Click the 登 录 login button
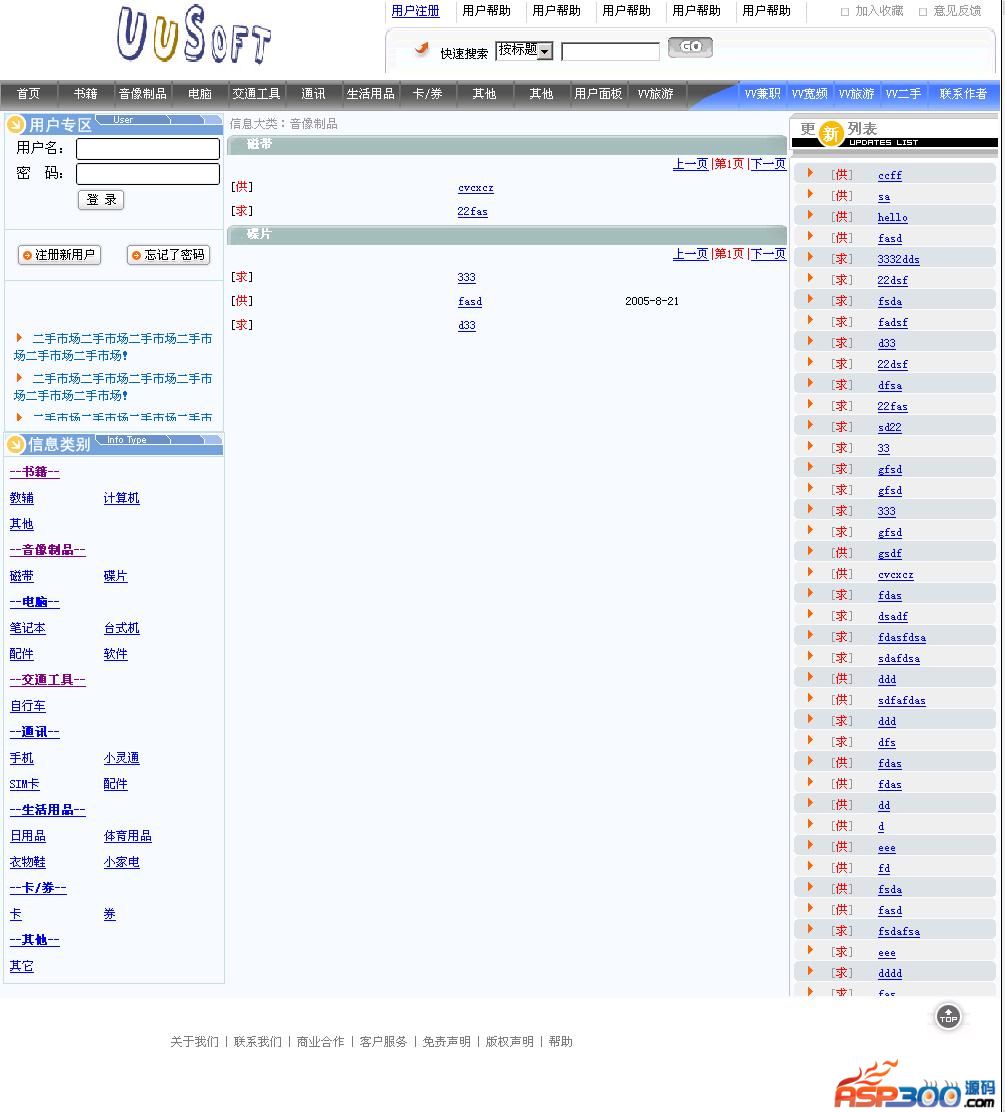The height and width of the screenshot is (1112, 1005). pyautogui.click(x=101, y=200)
